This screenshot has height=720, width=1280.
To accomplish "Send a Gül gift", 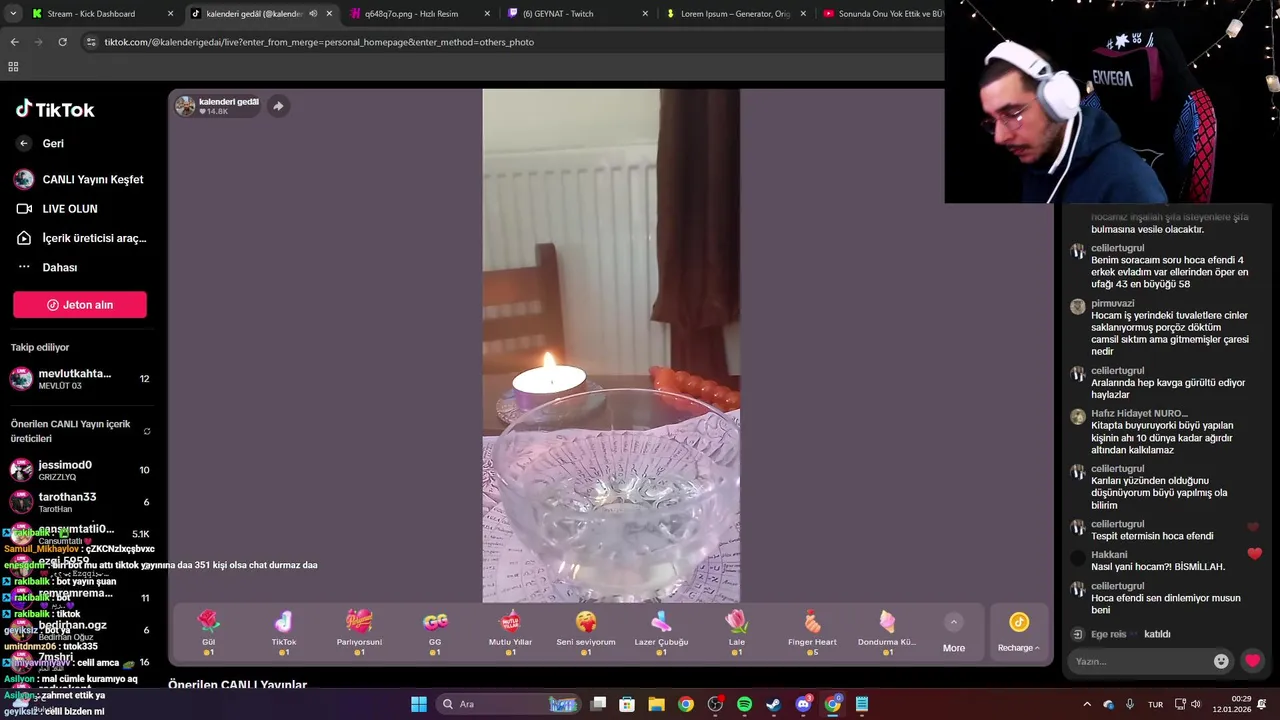I will [208, 634].
